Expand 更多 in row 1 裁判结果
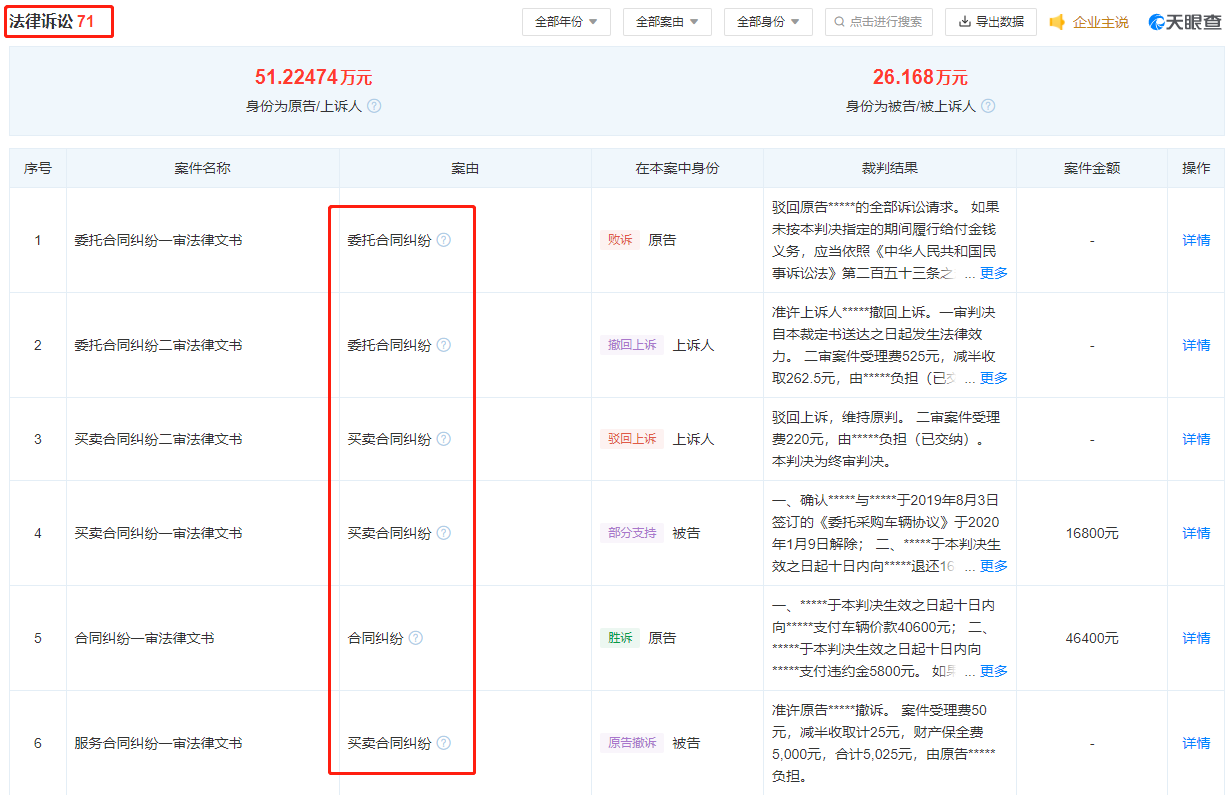The width and height of the screenshot is (1231, 795). pyautogui.click(x=993, y=273)
